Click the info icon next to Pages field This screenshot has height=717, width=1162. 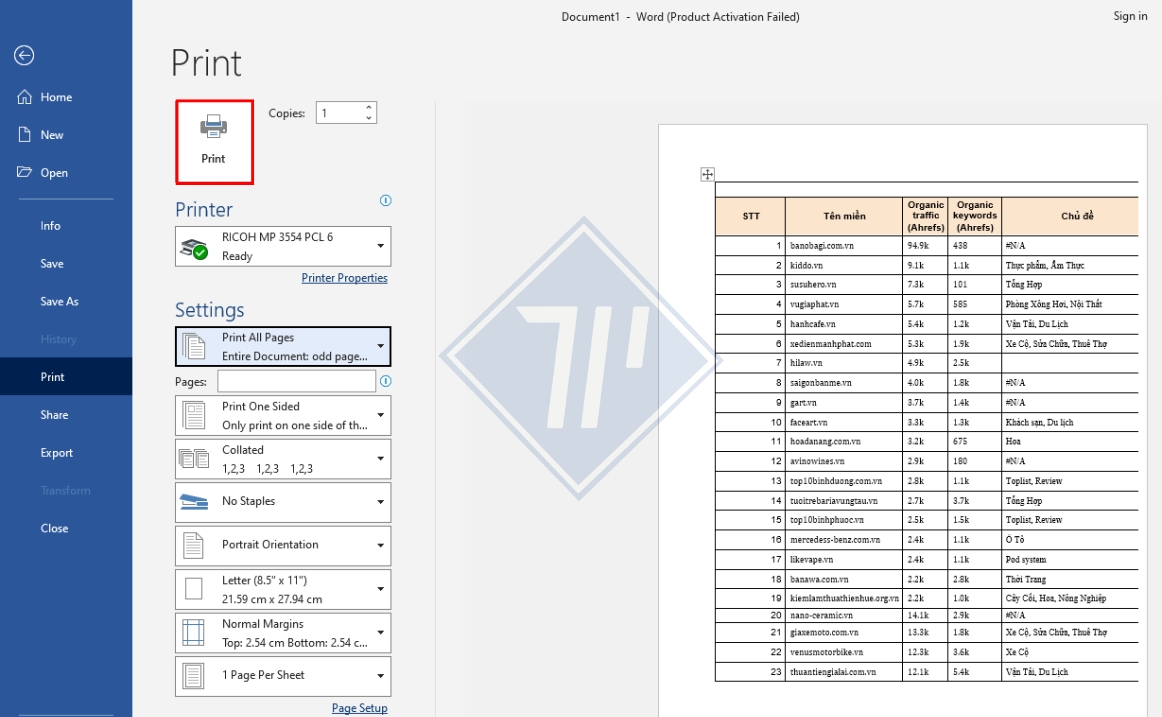(x=386, y=381)
